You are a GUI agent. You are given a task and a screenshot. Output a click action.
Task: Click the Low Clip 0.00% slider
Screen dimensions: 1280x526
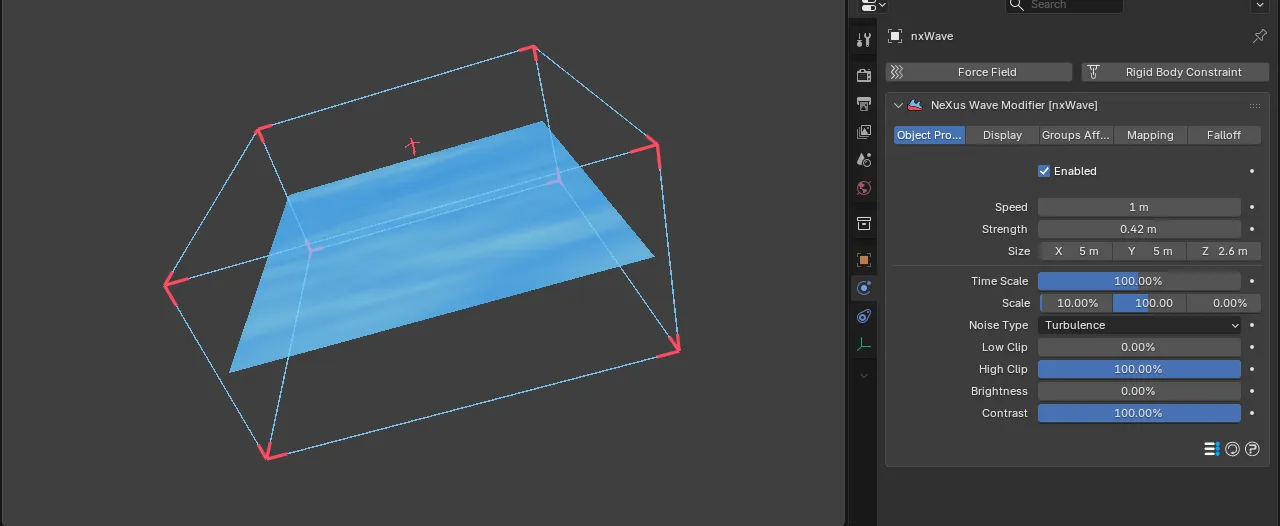[1139, 347]
